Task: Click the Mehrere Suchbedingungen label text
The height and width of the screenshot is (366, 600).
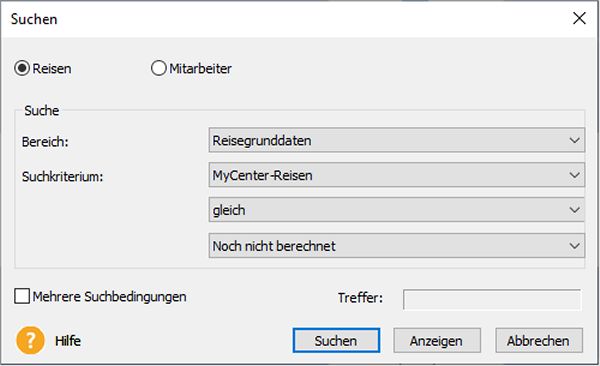Action: (109, 297)
